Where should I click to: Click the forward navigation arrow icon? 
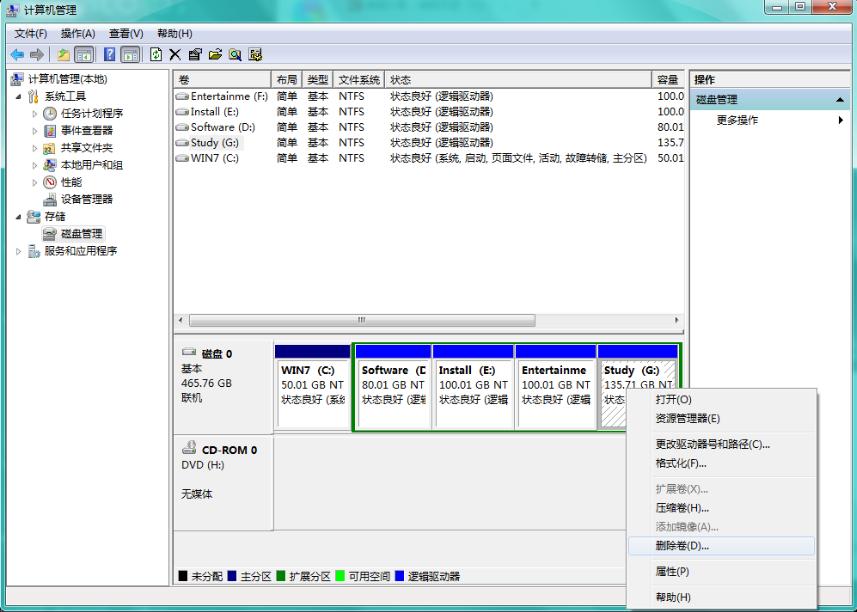pyautogui.click(x=35, y=55)
